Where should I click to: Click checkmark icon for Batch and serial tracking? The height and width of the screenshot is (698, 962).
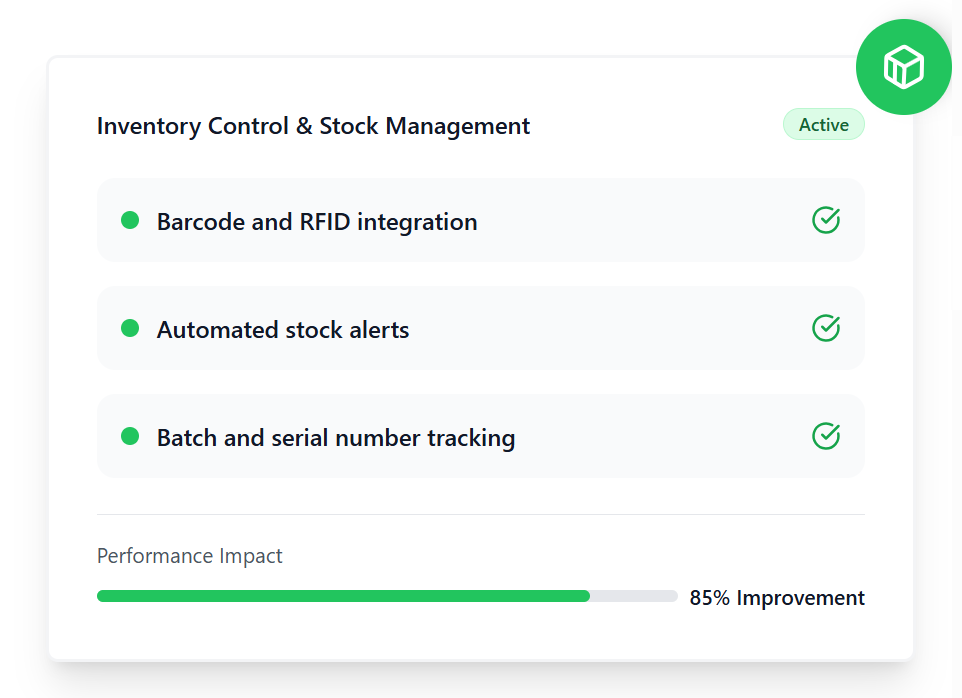825,436
